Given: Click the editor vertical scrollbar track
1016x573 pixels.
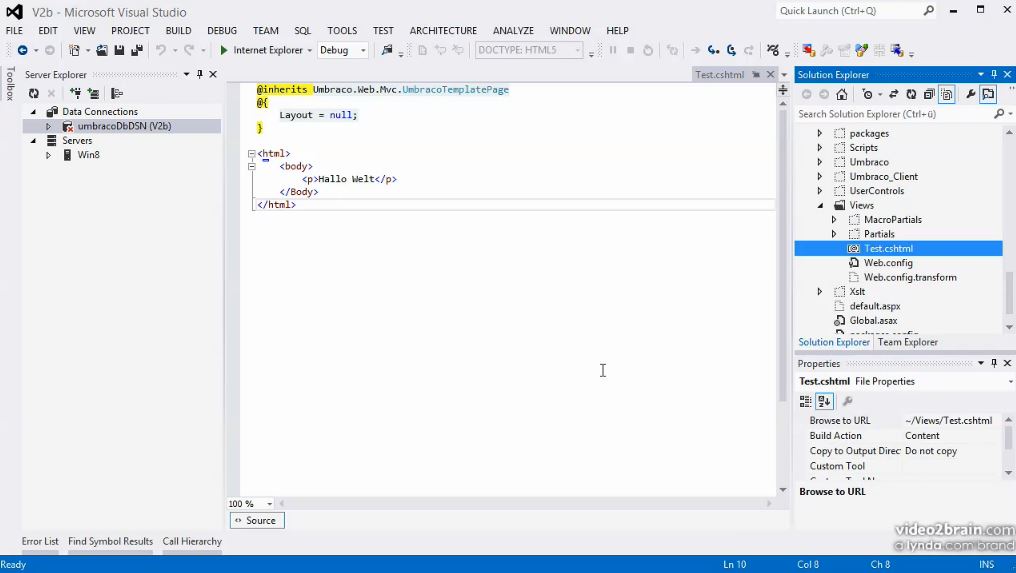Looking at the screenshot, I should click(783, 296).
